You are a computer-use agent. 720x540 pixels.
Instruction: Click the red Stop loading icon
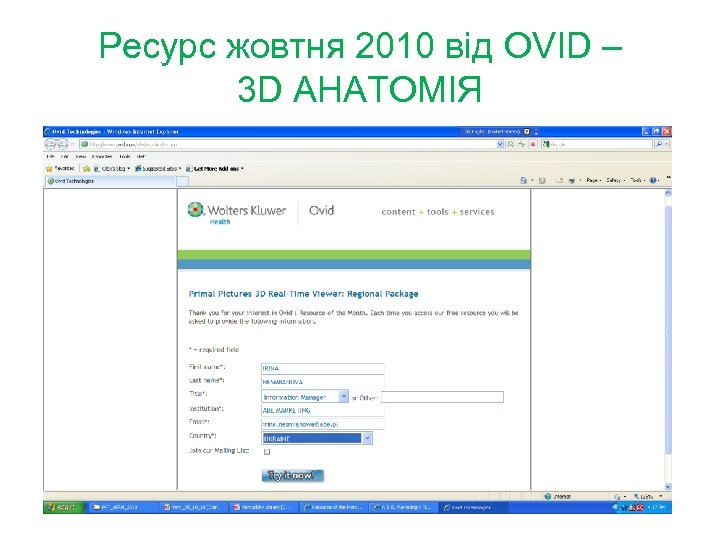point(533,144)
